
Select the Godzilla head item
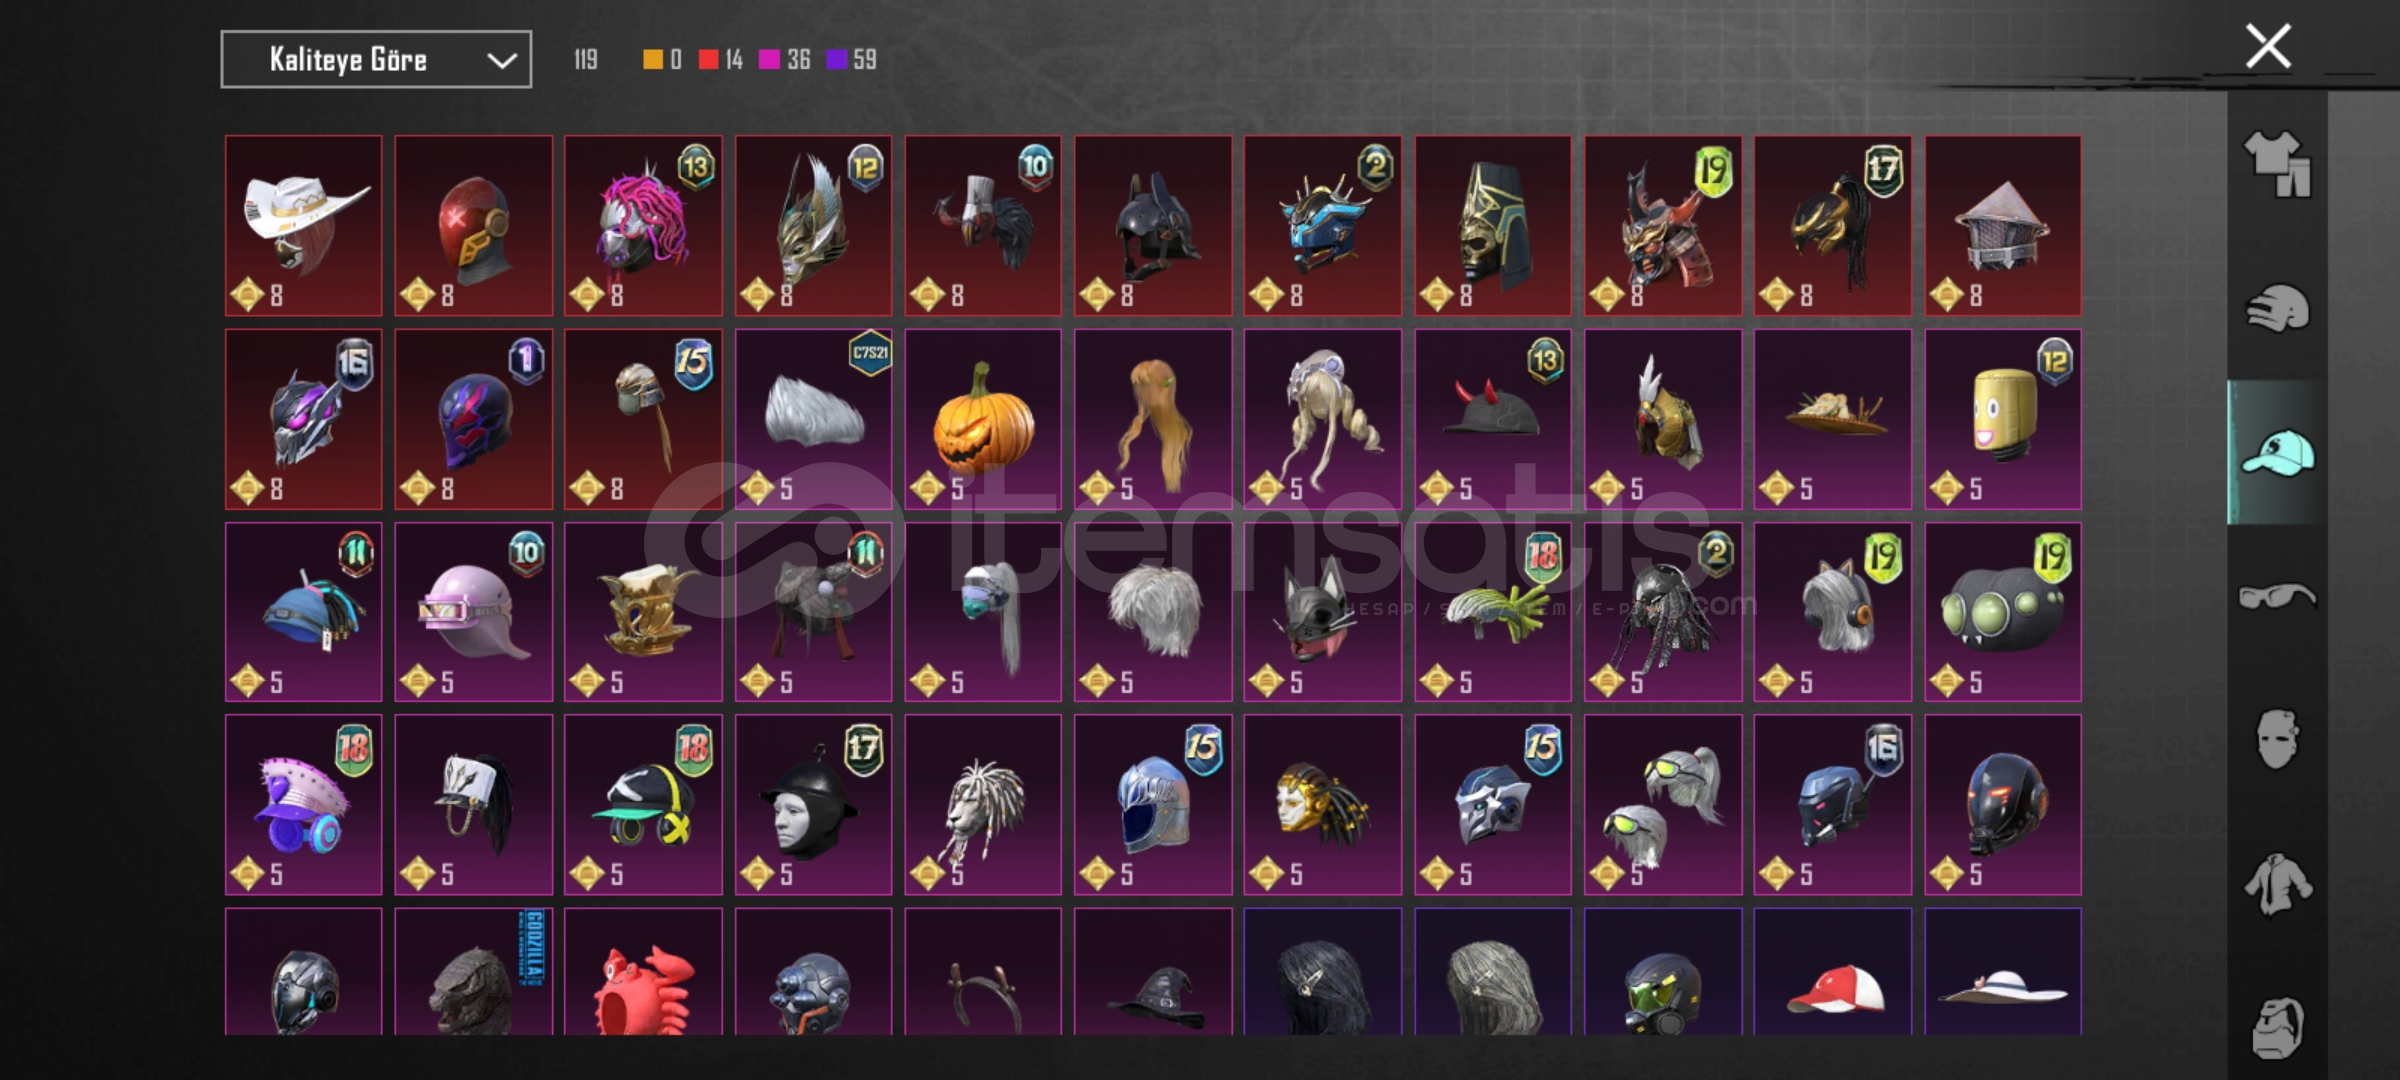[x=474, y=971]
